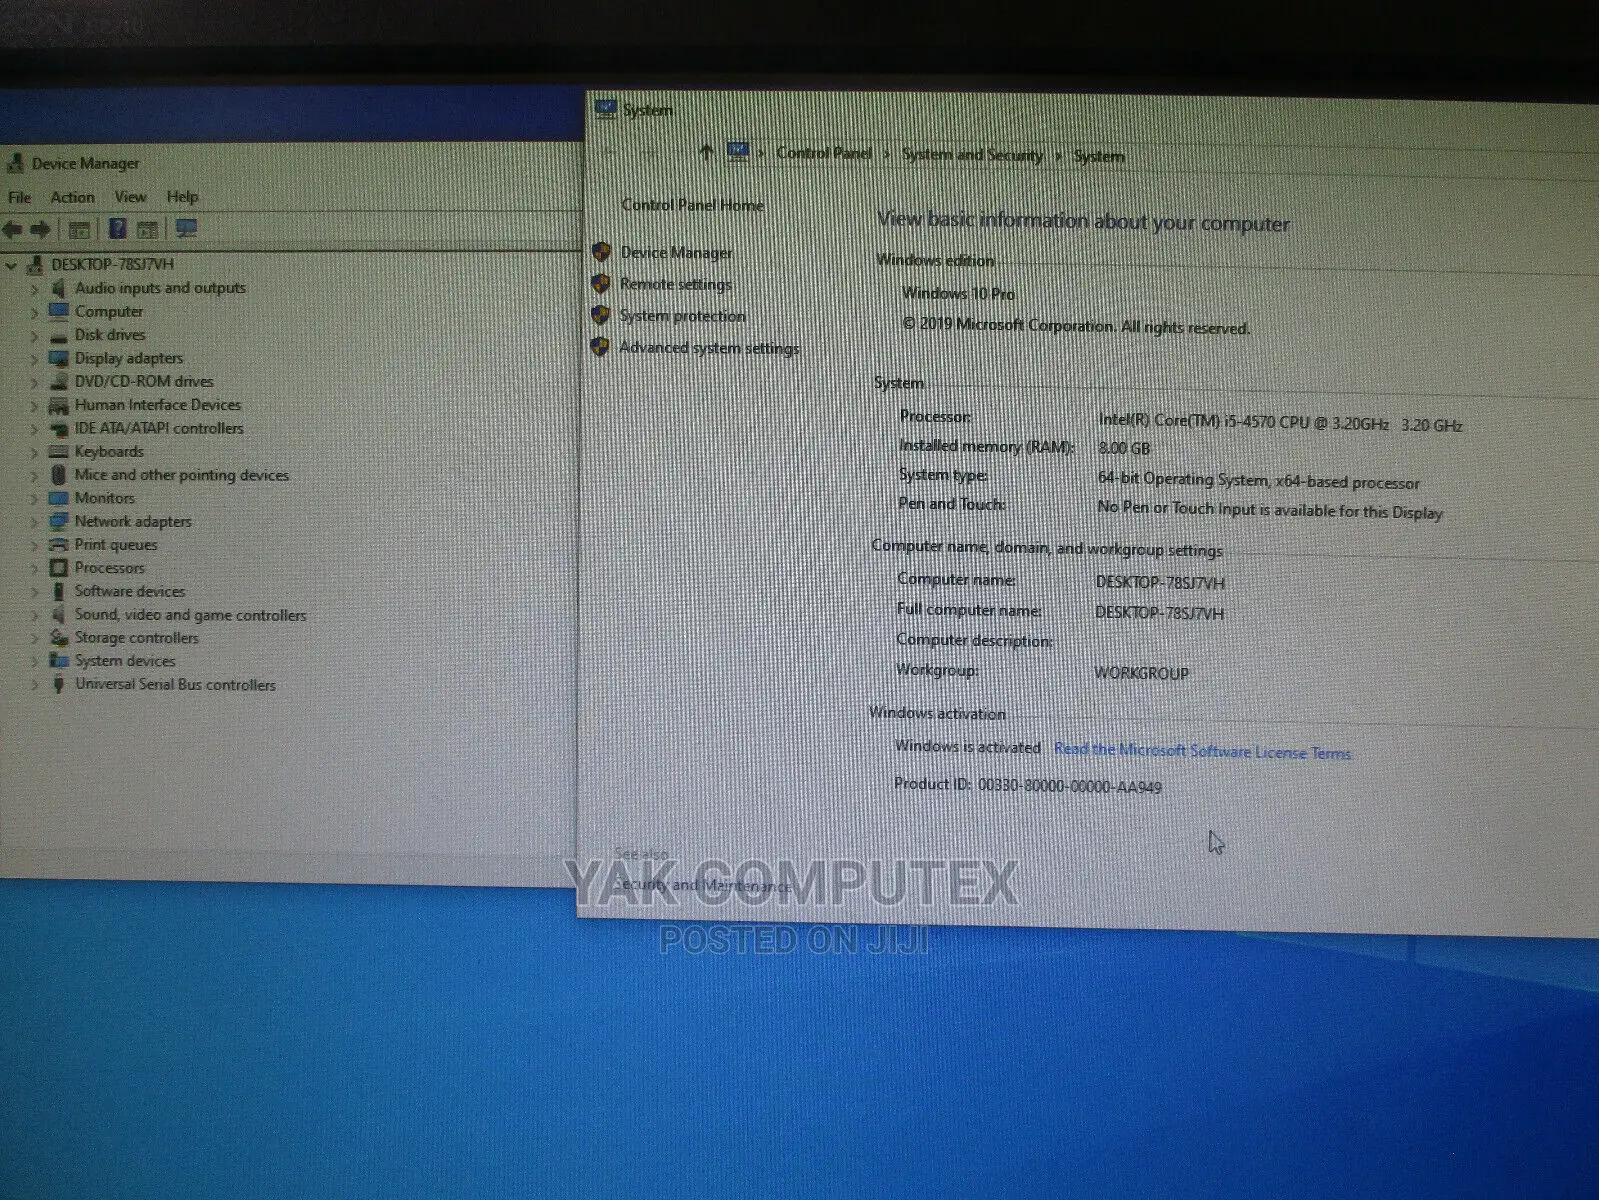Click the System window title bar icon
Viewport: 1599px width, 1200px height.
point(605,108)
